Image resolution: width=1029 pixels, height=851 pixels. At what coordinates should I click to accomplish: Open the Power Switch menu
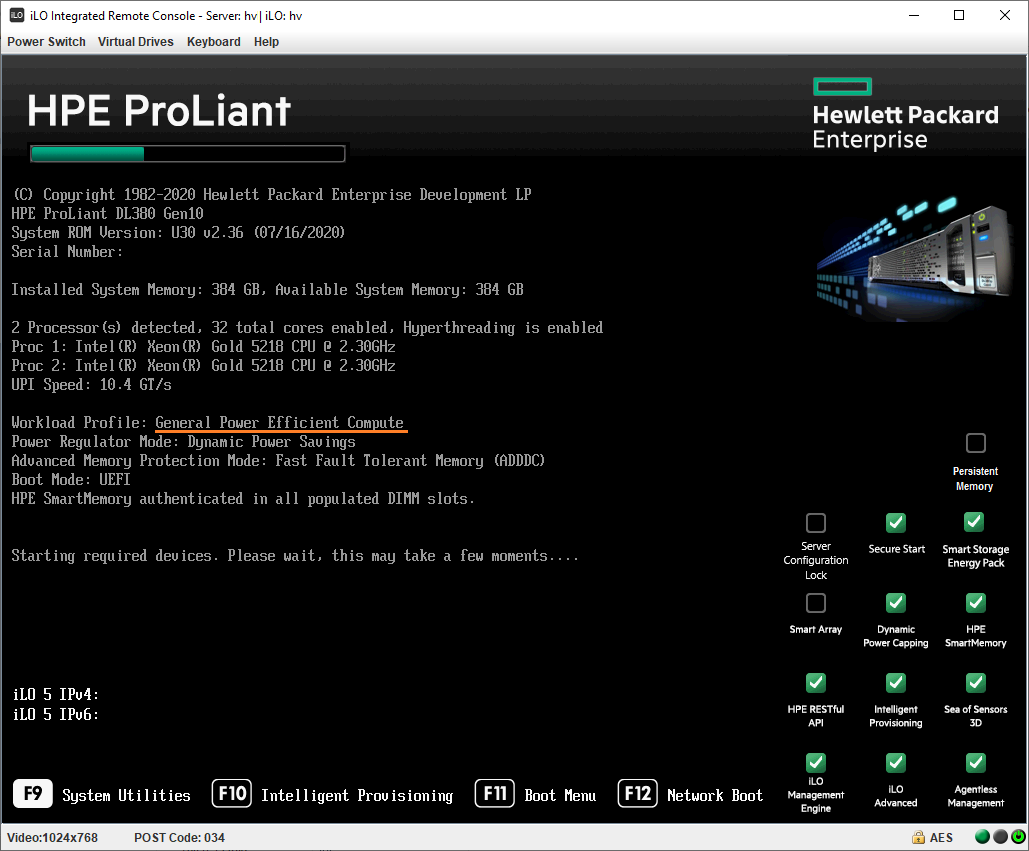[47, 41]
